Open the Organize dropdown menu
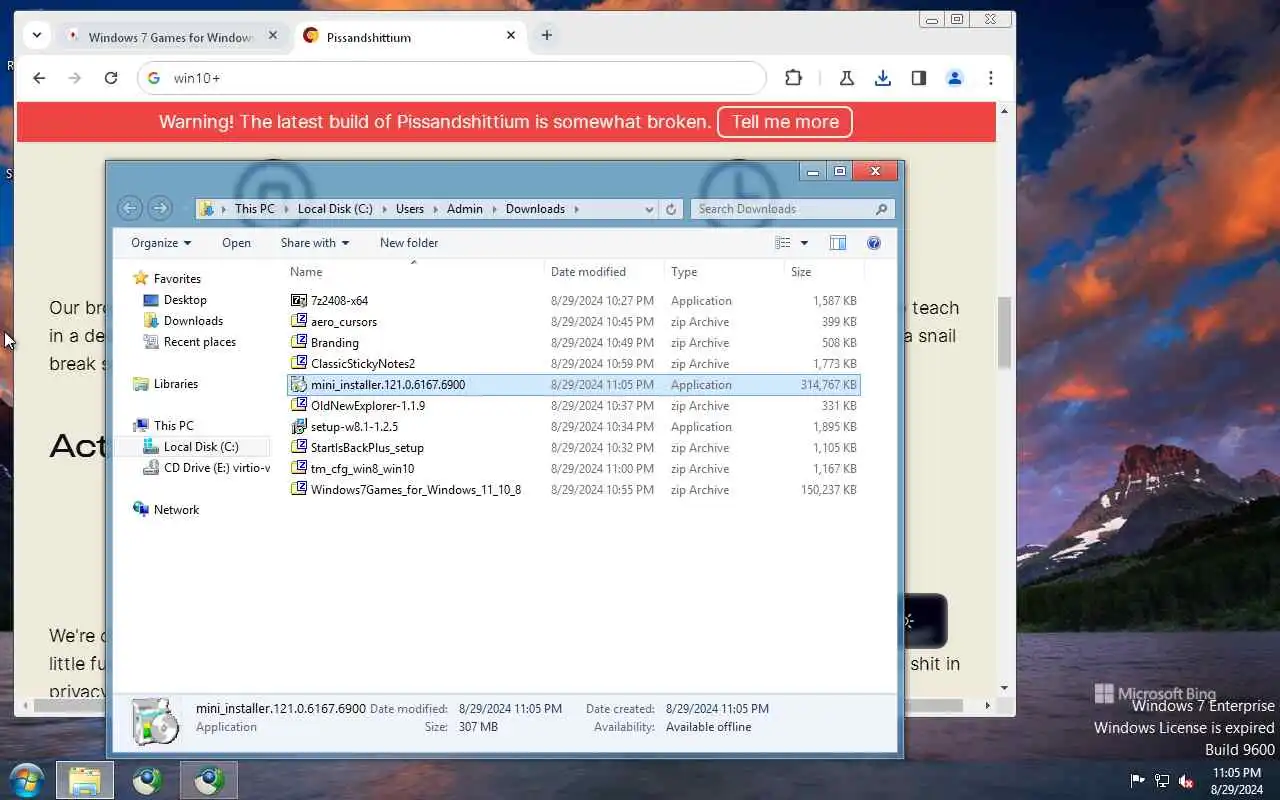This screenshot has width=1280, height=800. click(x=161, y=243)
